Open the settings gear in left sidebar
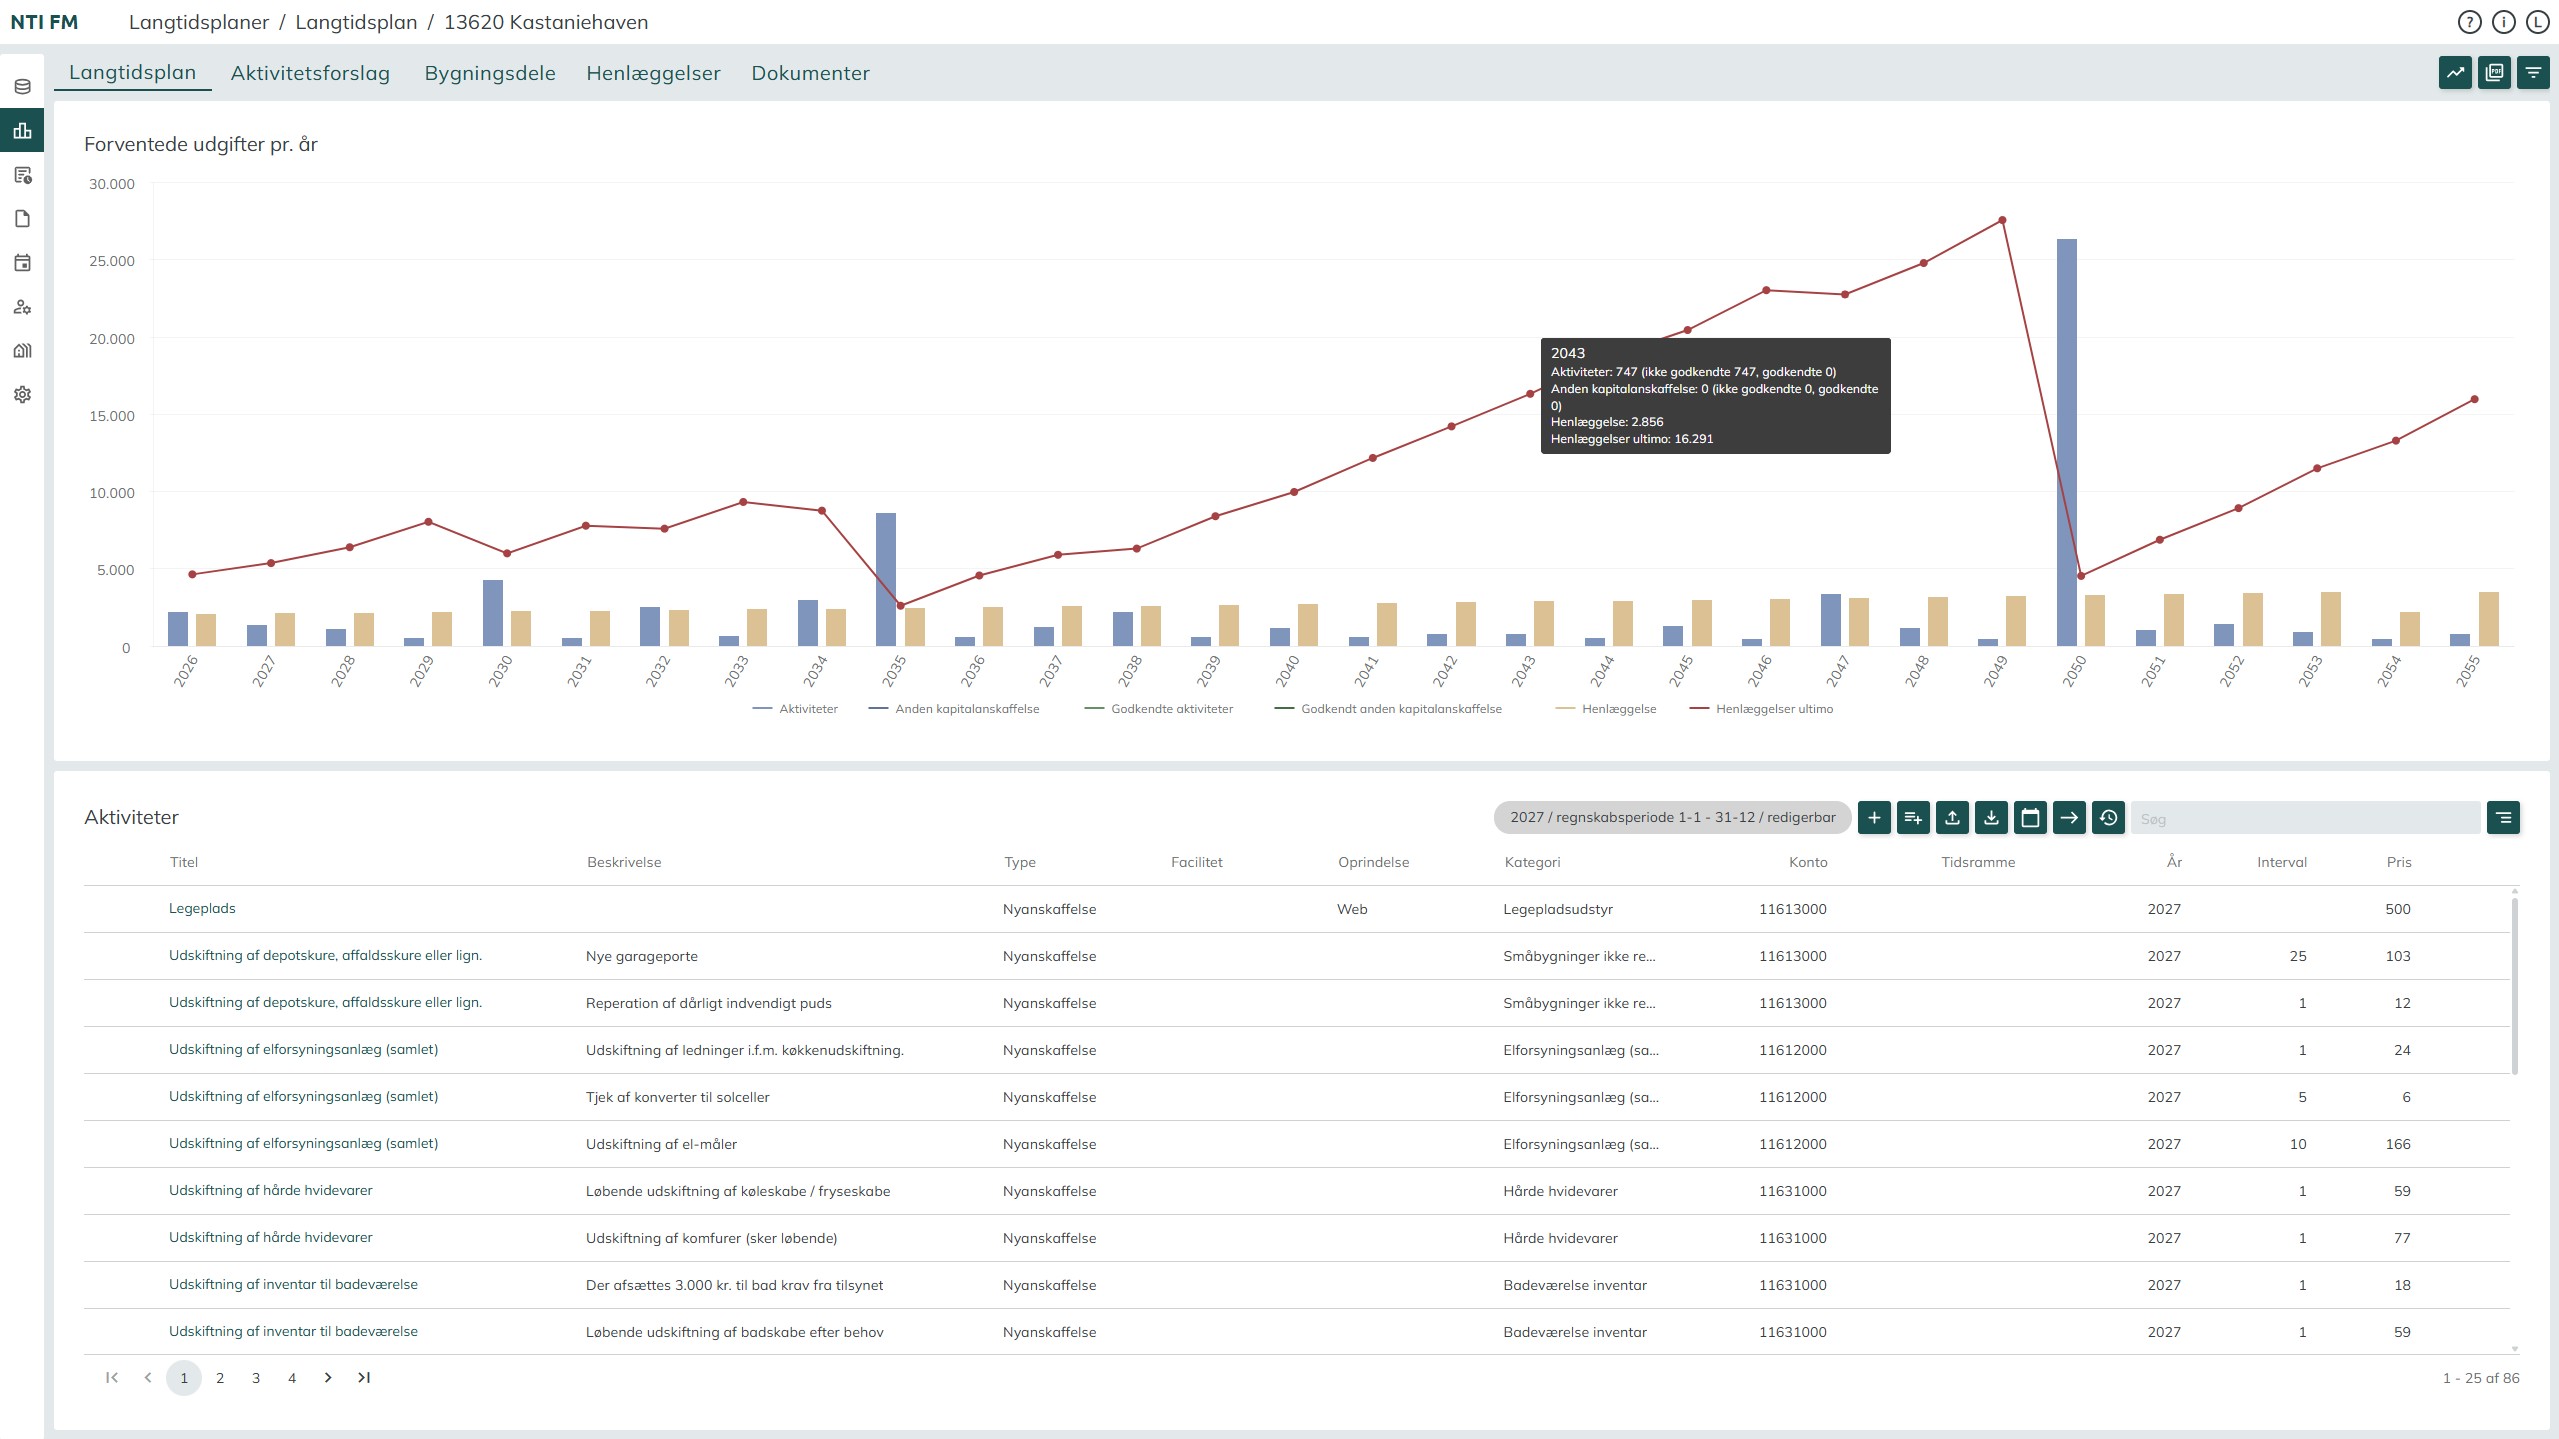The height and width of the screenshot is (1439, 2559). pos(22,395)
